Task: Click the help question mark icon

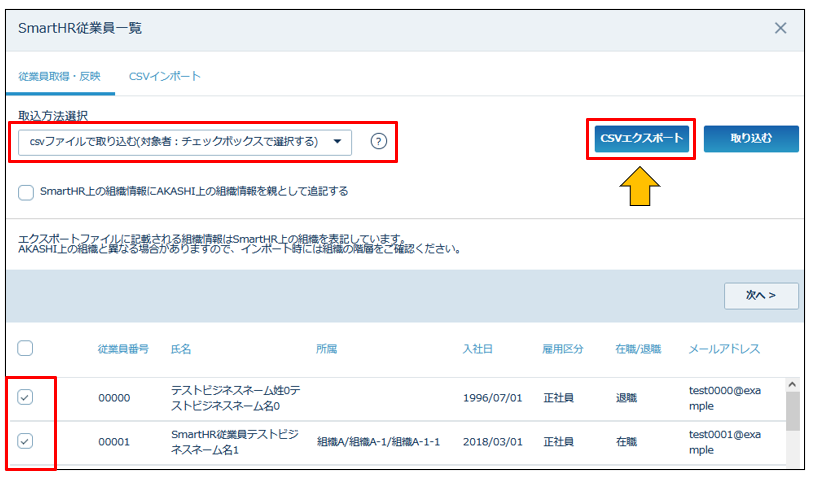Action: point(378,141)
